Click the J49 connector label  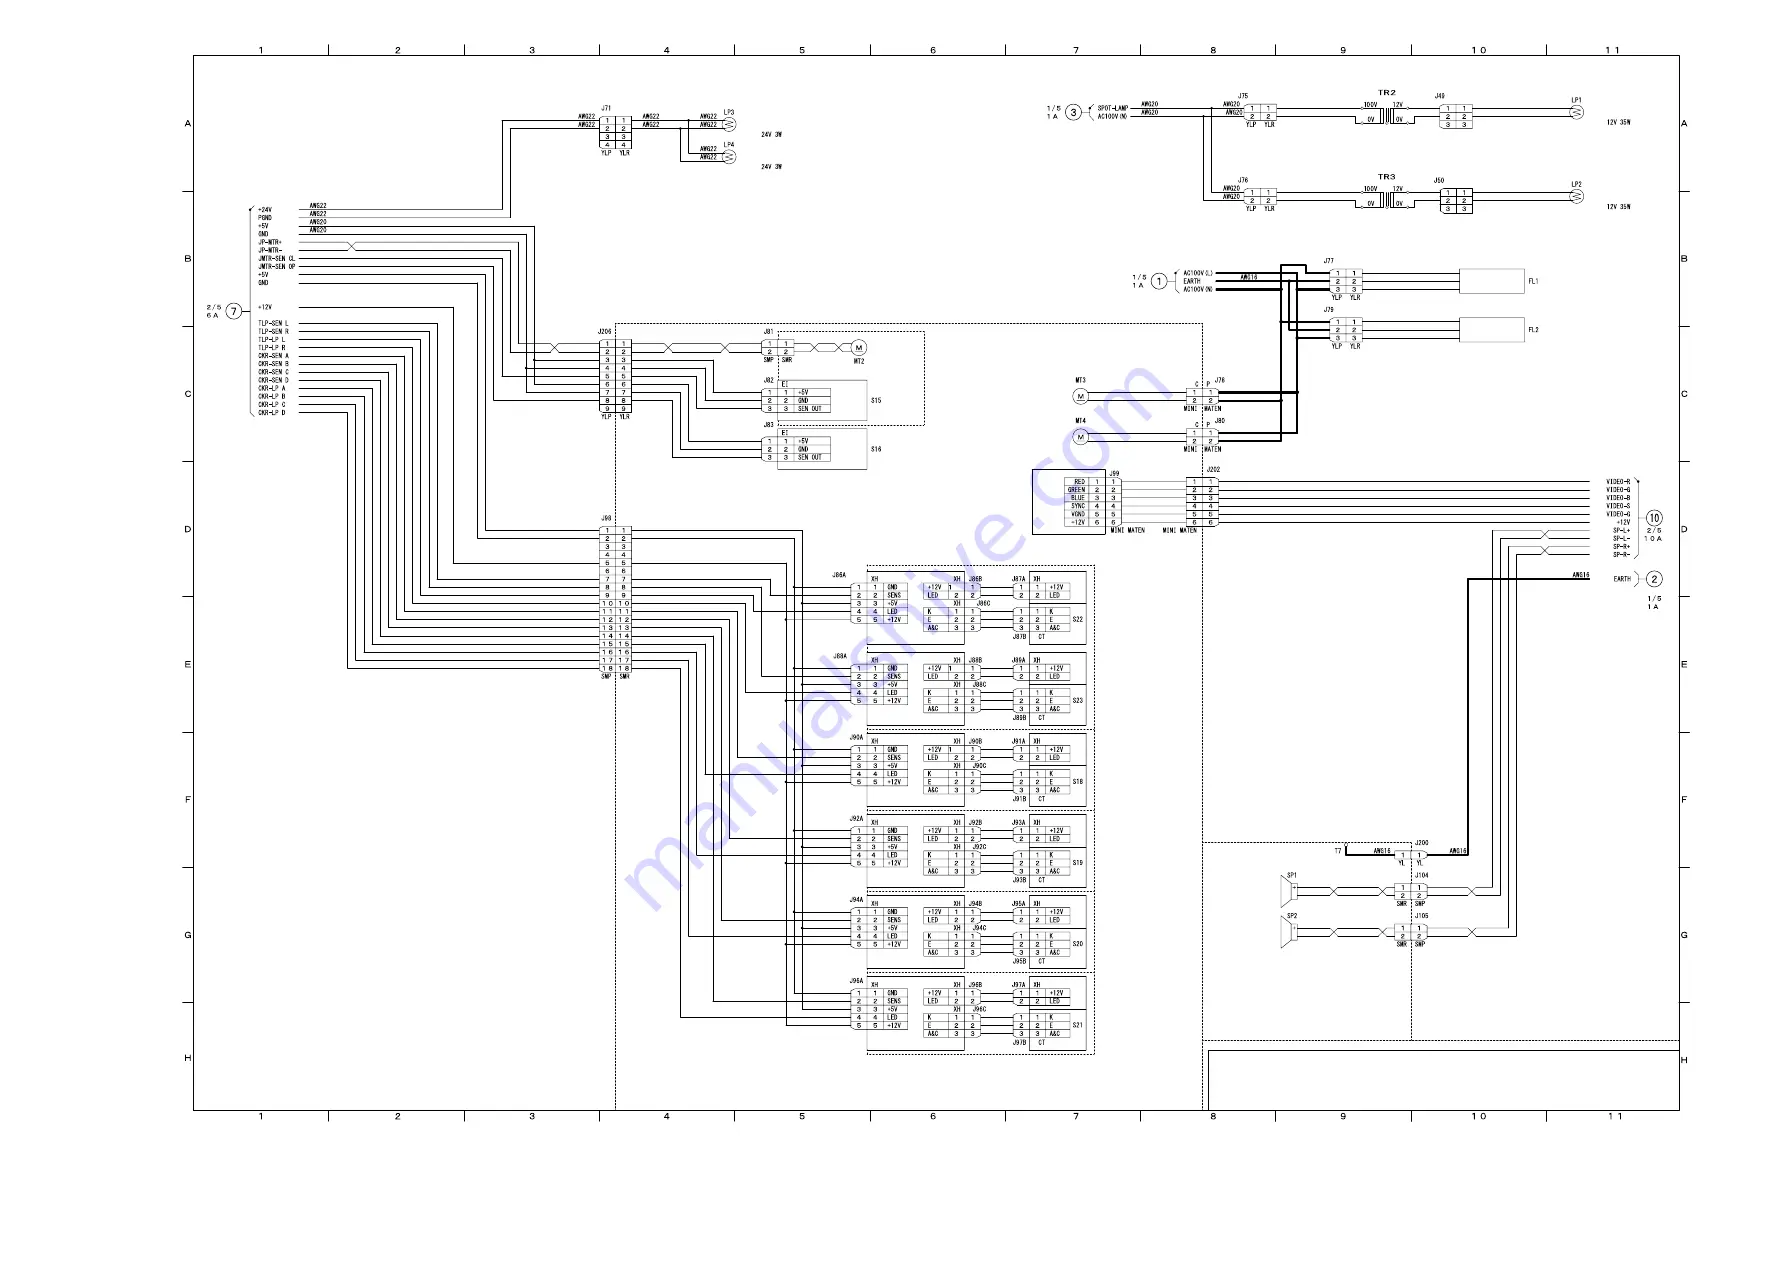tap(1440, 96)
